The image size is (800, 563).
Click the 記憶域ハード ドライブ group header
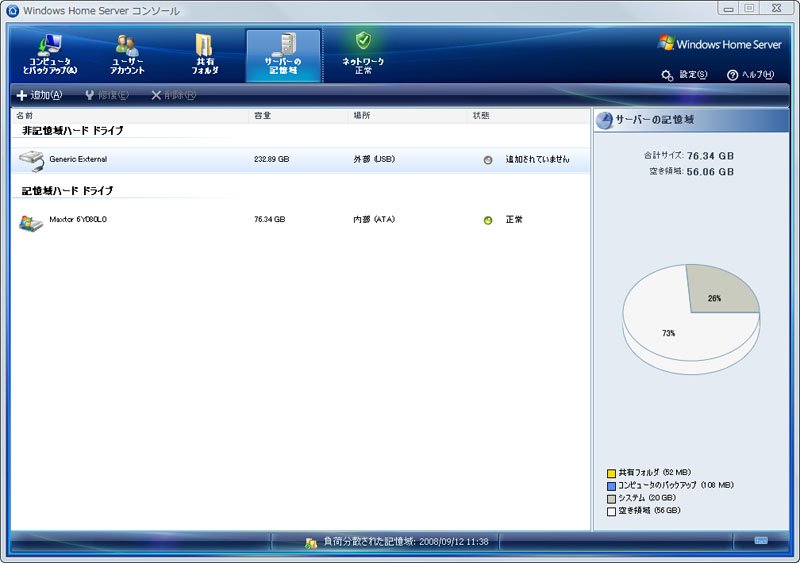point(67,191)
